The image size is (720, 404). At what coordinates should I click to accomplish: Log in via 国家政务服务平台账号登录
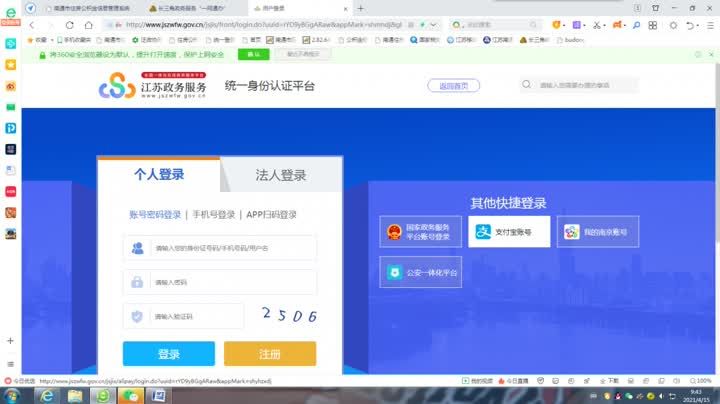[x=421, y=231]
